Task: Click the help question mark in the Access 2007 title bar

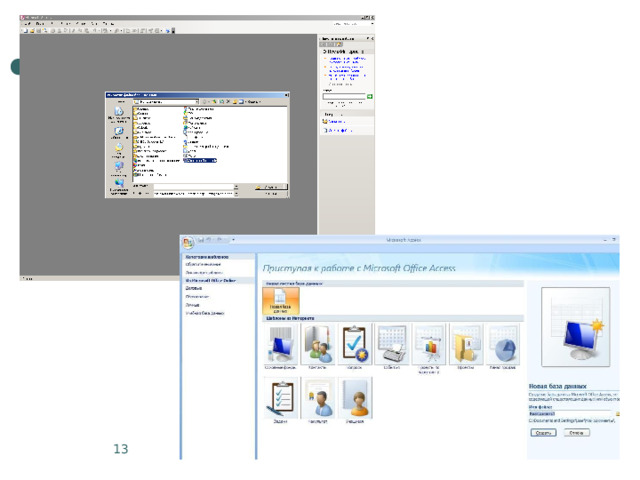Action: [614, 240]
